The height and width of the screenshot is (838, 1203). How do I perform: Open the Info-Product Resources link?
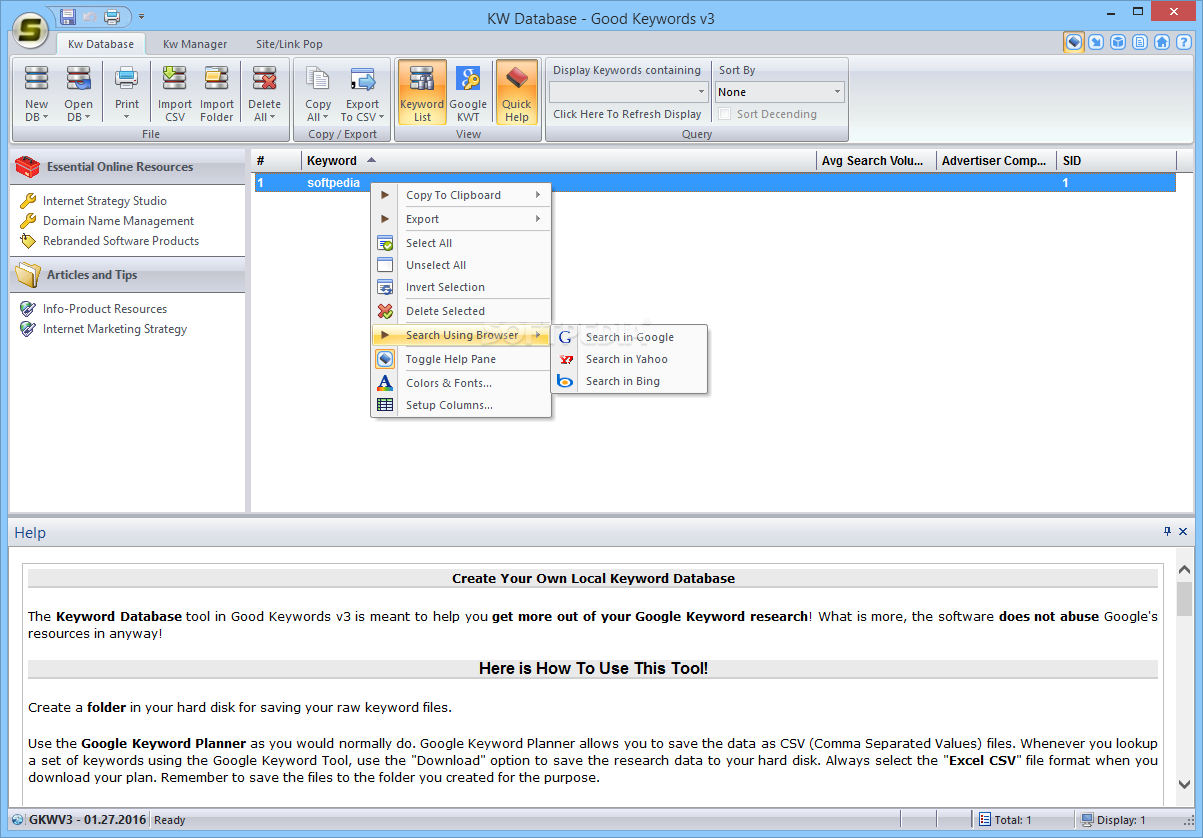(104, 309)
